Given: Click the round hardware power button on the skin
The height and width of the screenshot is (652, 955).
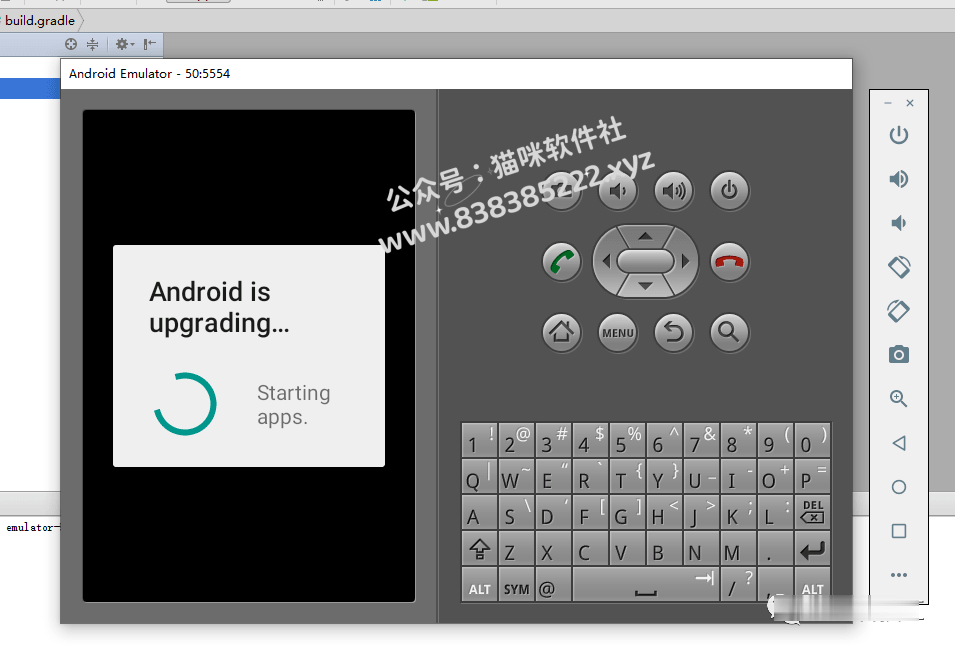Looking at the screenshot, I should 730,191.
